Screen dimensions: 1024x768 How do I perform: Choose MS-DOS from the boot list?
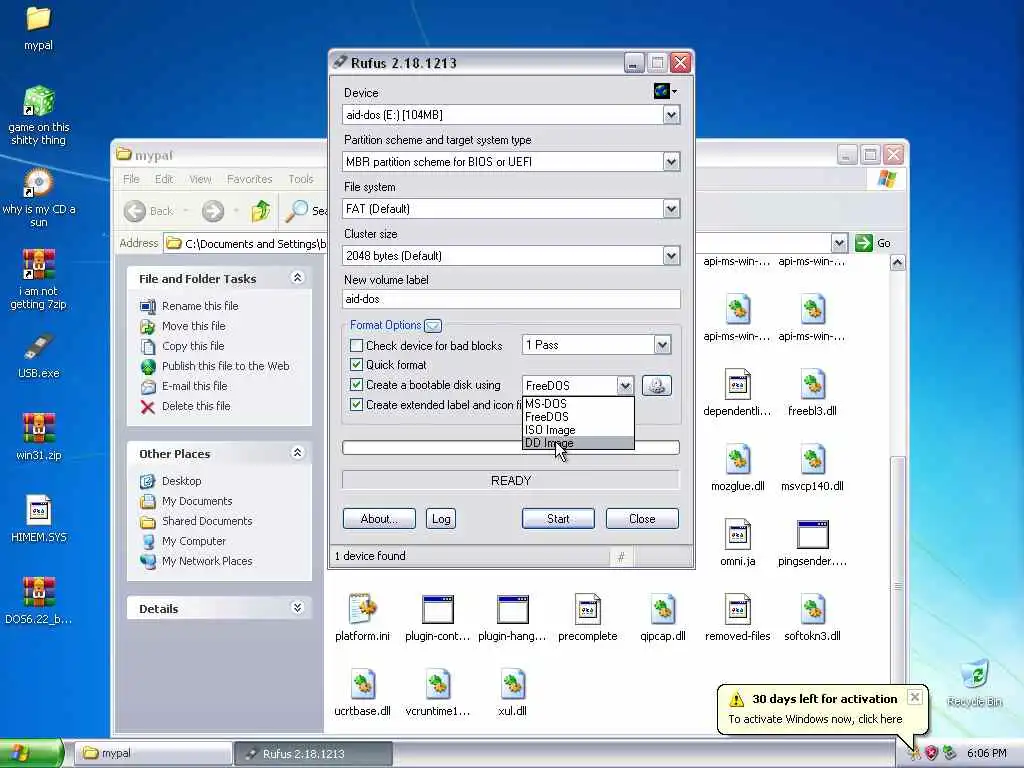pyautogui.click(x=579, y=404)
